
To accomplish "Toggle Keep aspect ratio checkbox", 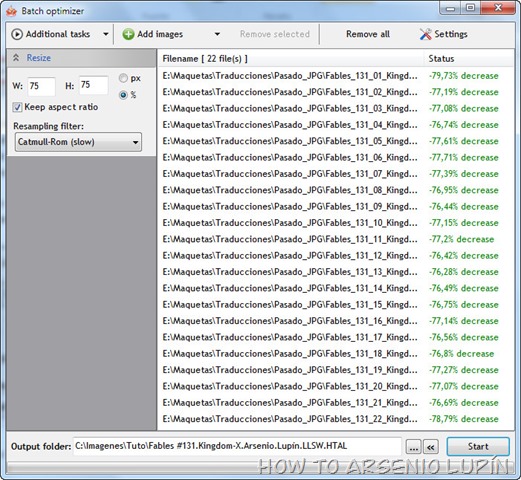I will click(x=17, y=107).
